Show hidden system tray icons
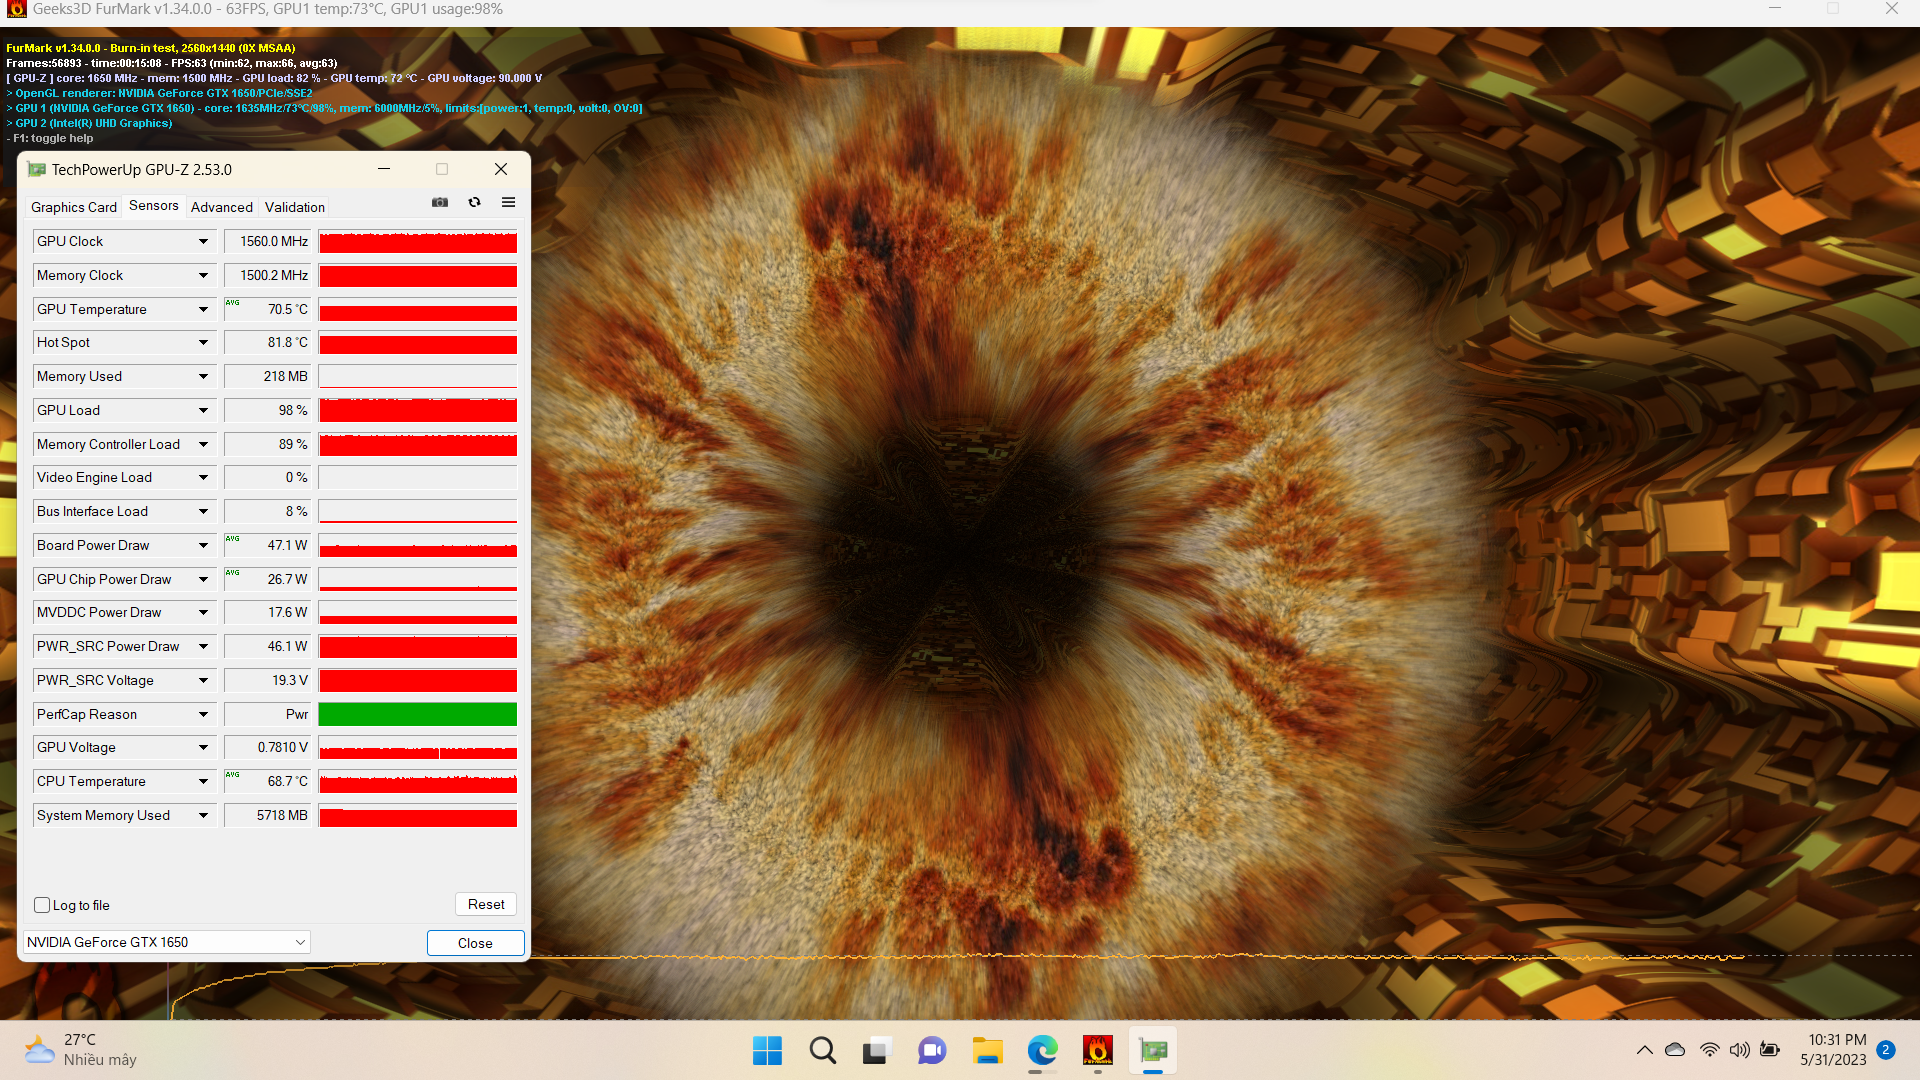 tap(1644, 1050)
